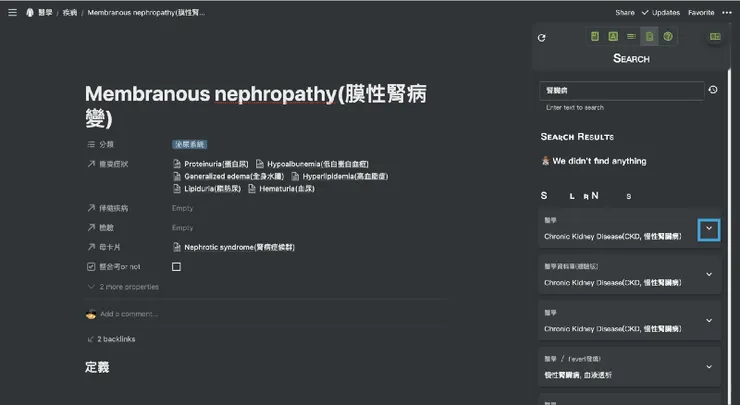740x405 pixels.
Task: Open the Fever result card text
Action: [578, 375]
